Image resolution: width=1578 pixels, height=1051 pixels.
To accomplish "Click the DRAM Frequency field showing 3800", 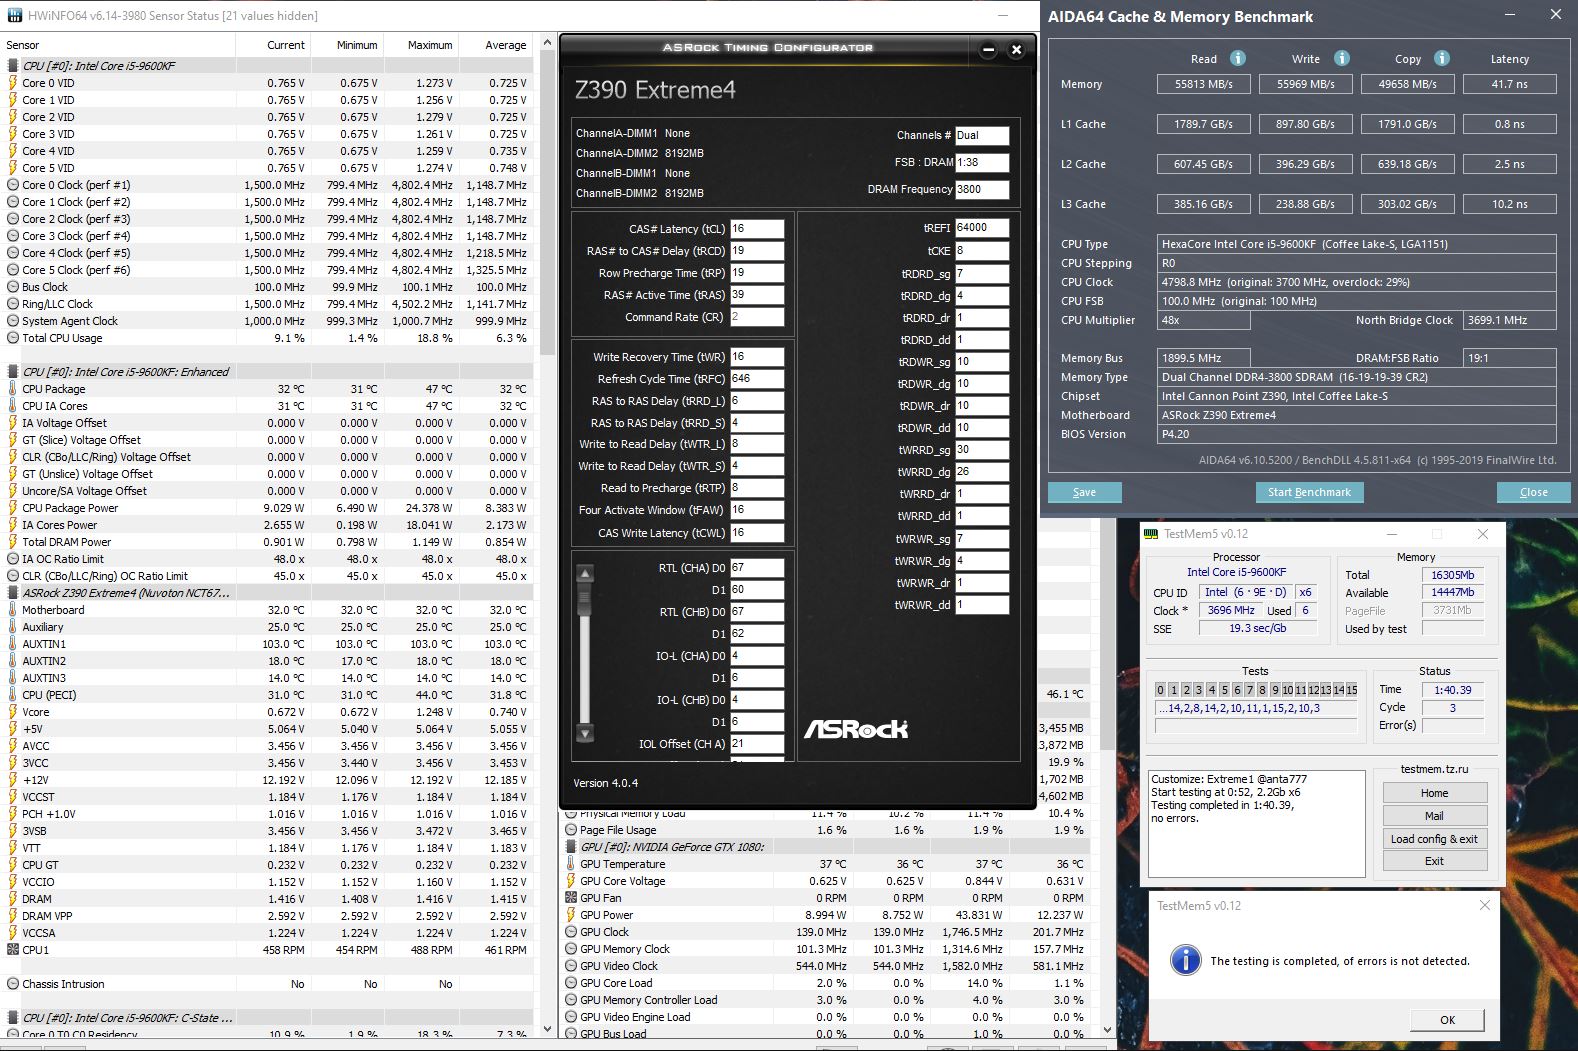I will pyautogui.click(x=982, y=189).
